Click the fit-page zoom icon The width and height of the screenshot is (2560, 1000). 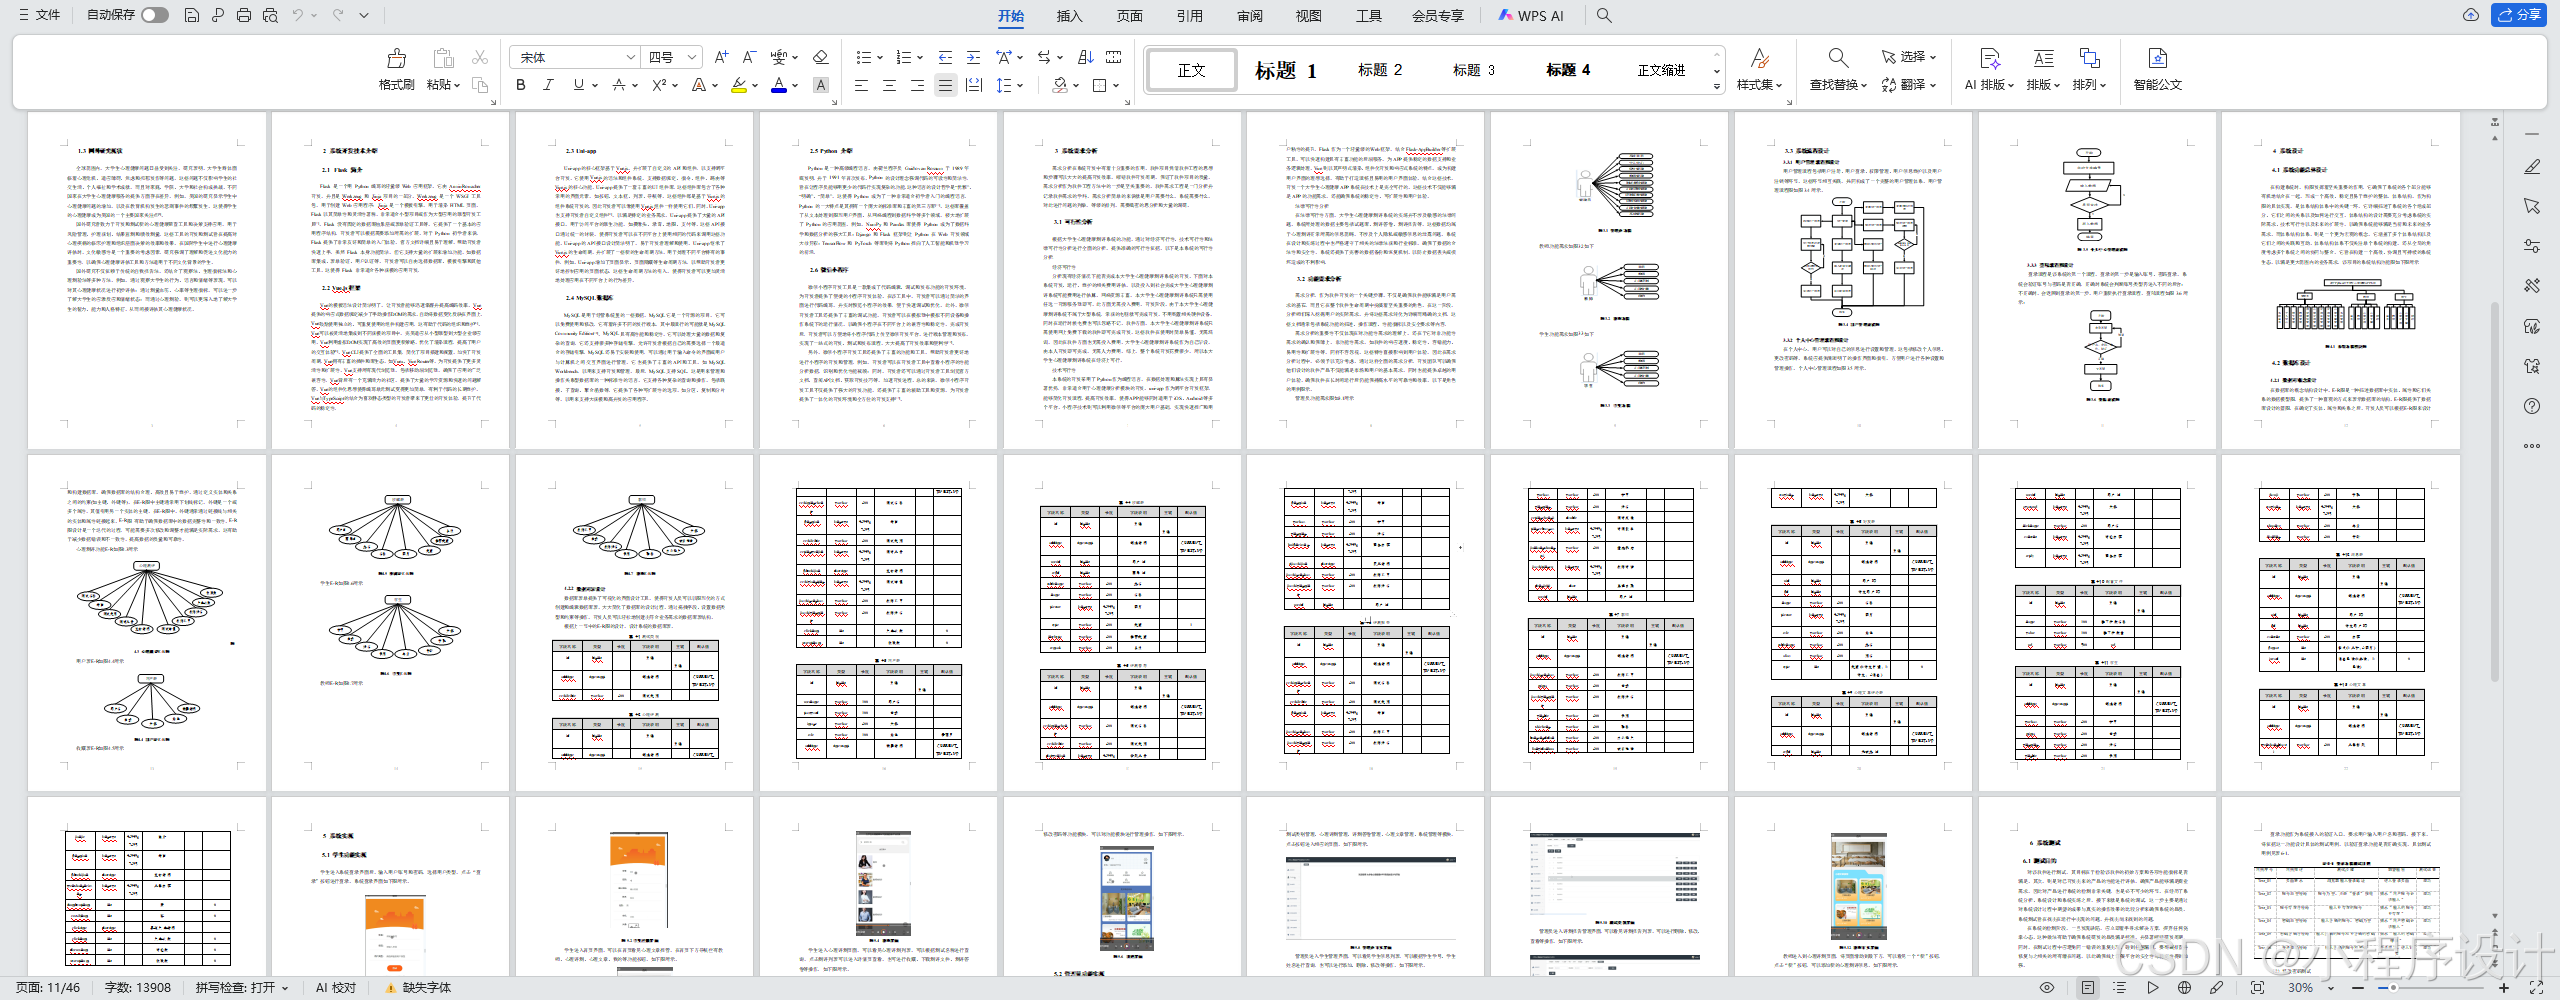[x=2258, y=987]
